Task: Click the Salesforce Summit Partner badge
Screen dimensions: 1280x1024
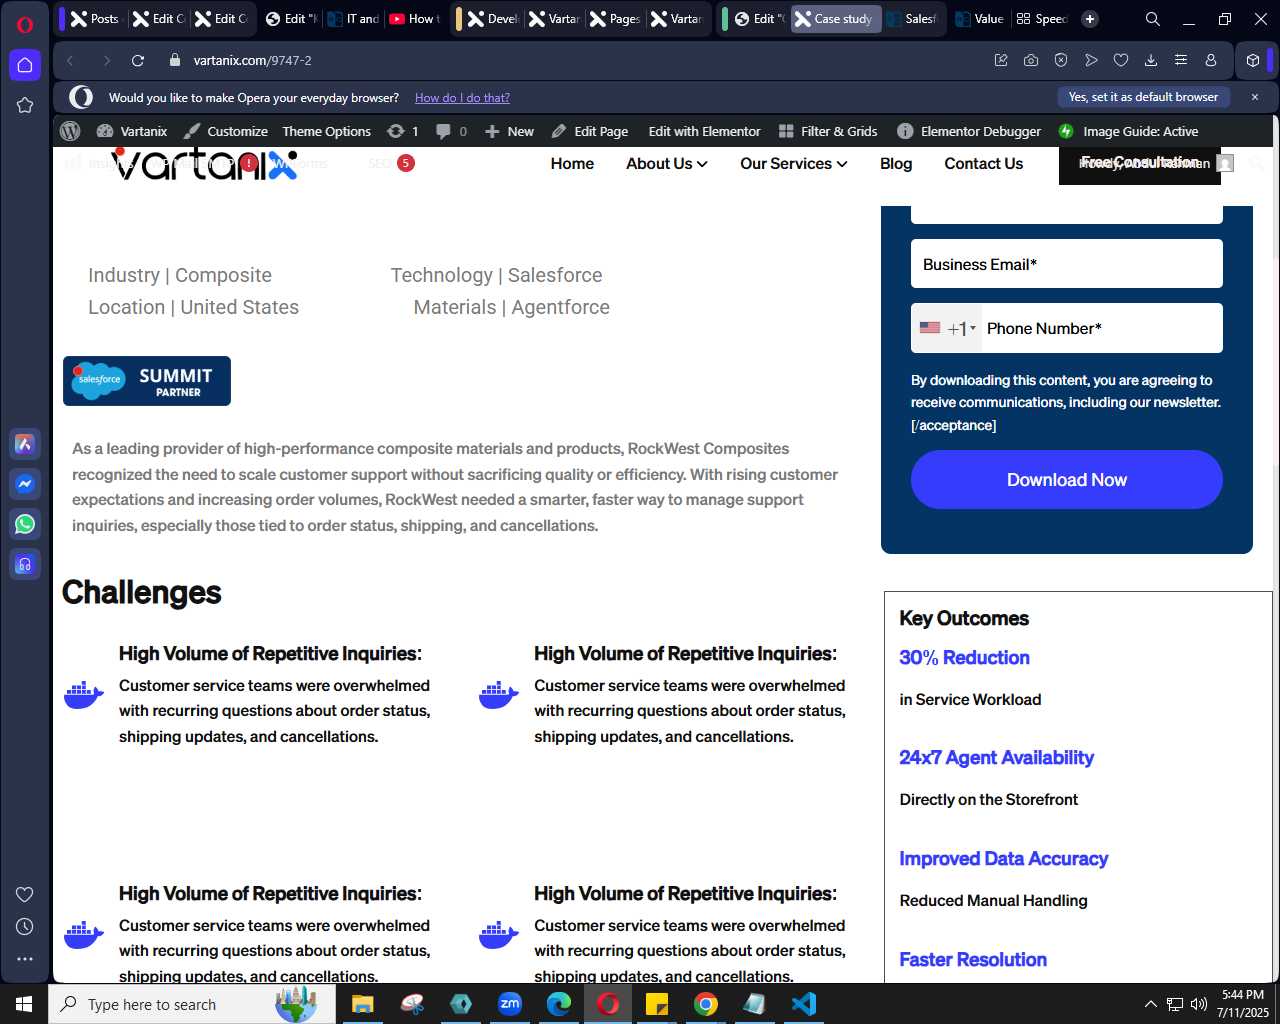Action: pyautogui.click(x=147, y=381)
